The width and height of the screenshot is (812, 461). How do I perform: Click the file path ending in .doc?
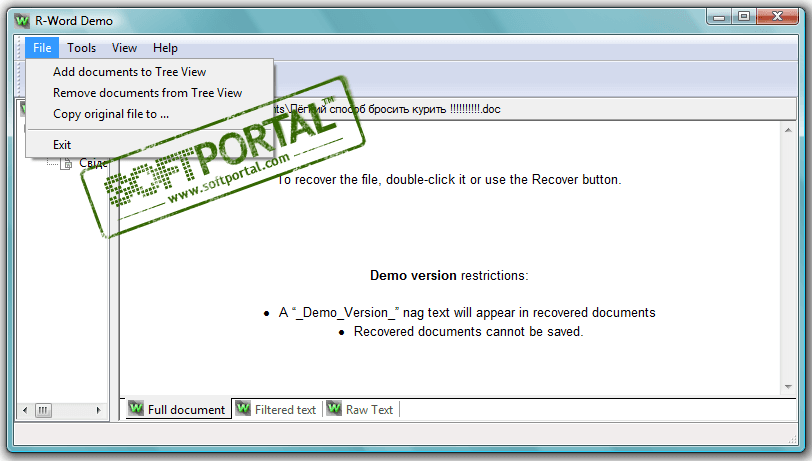(387, 109)
